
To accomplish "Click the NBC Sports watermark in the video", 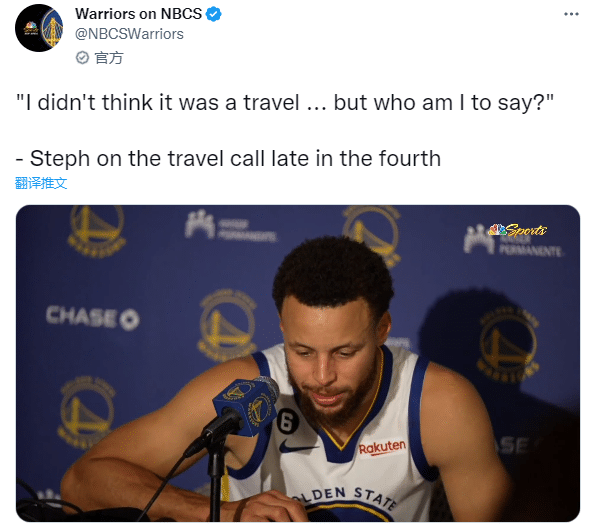I will tap(518, 230).
